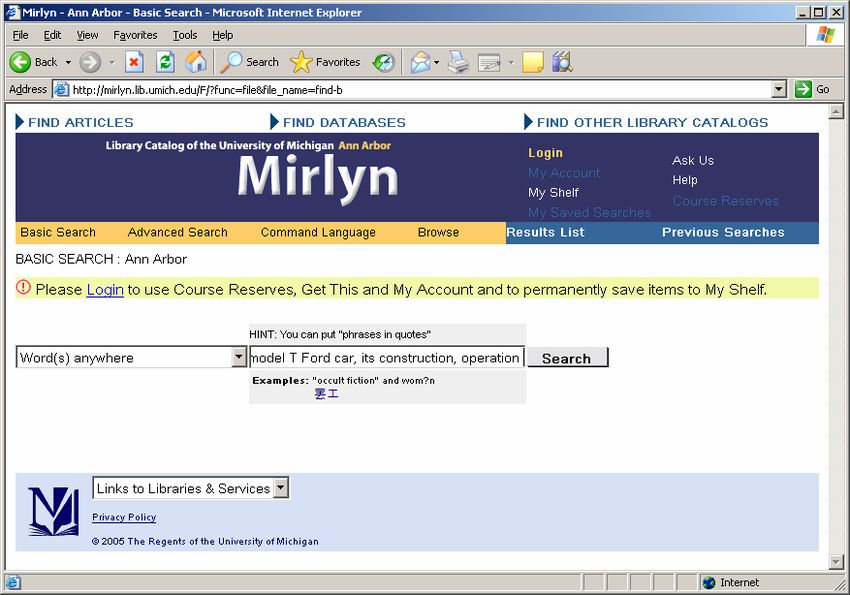Click the My Saved Searches link

click(x=589, y=212)
